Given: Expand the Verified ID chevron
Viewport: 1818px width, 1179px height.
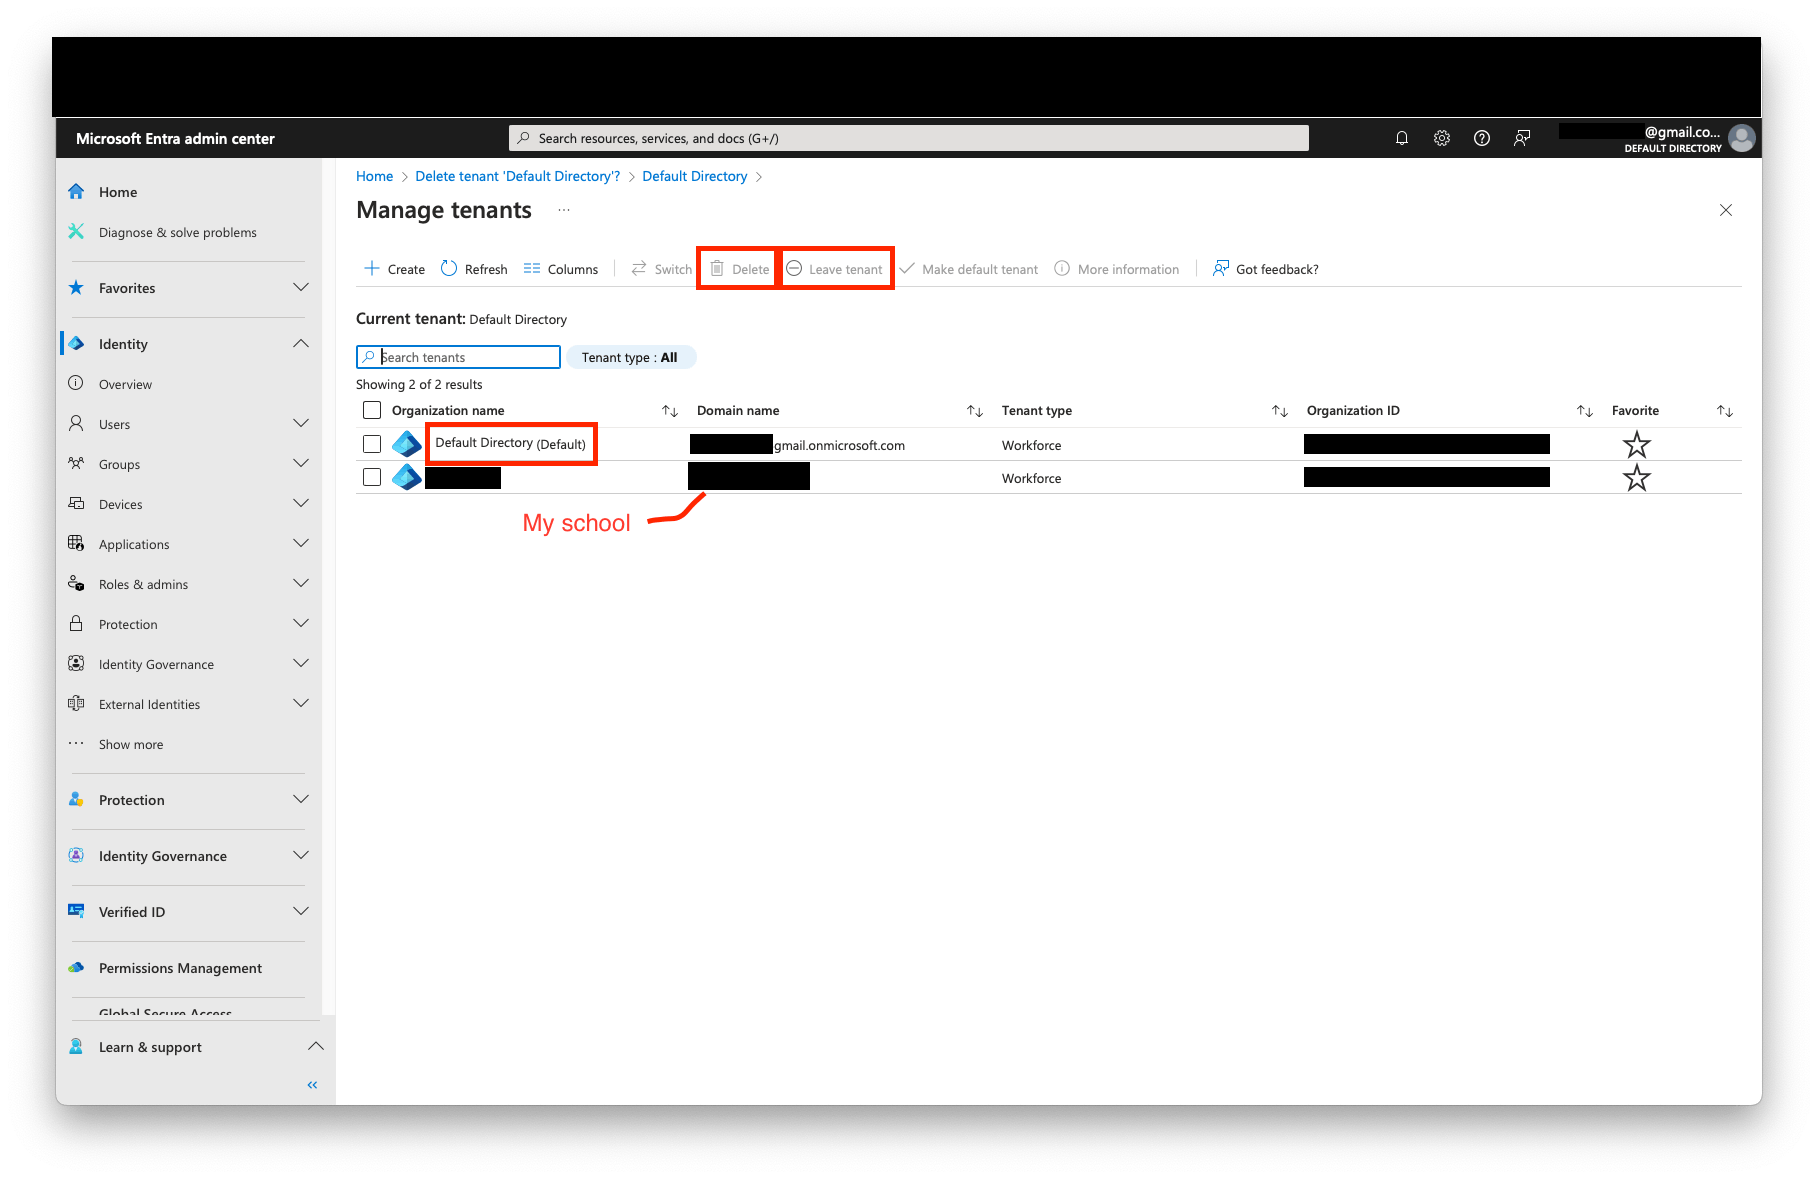Looking at the screenshot, I should [x=301, y=911].
